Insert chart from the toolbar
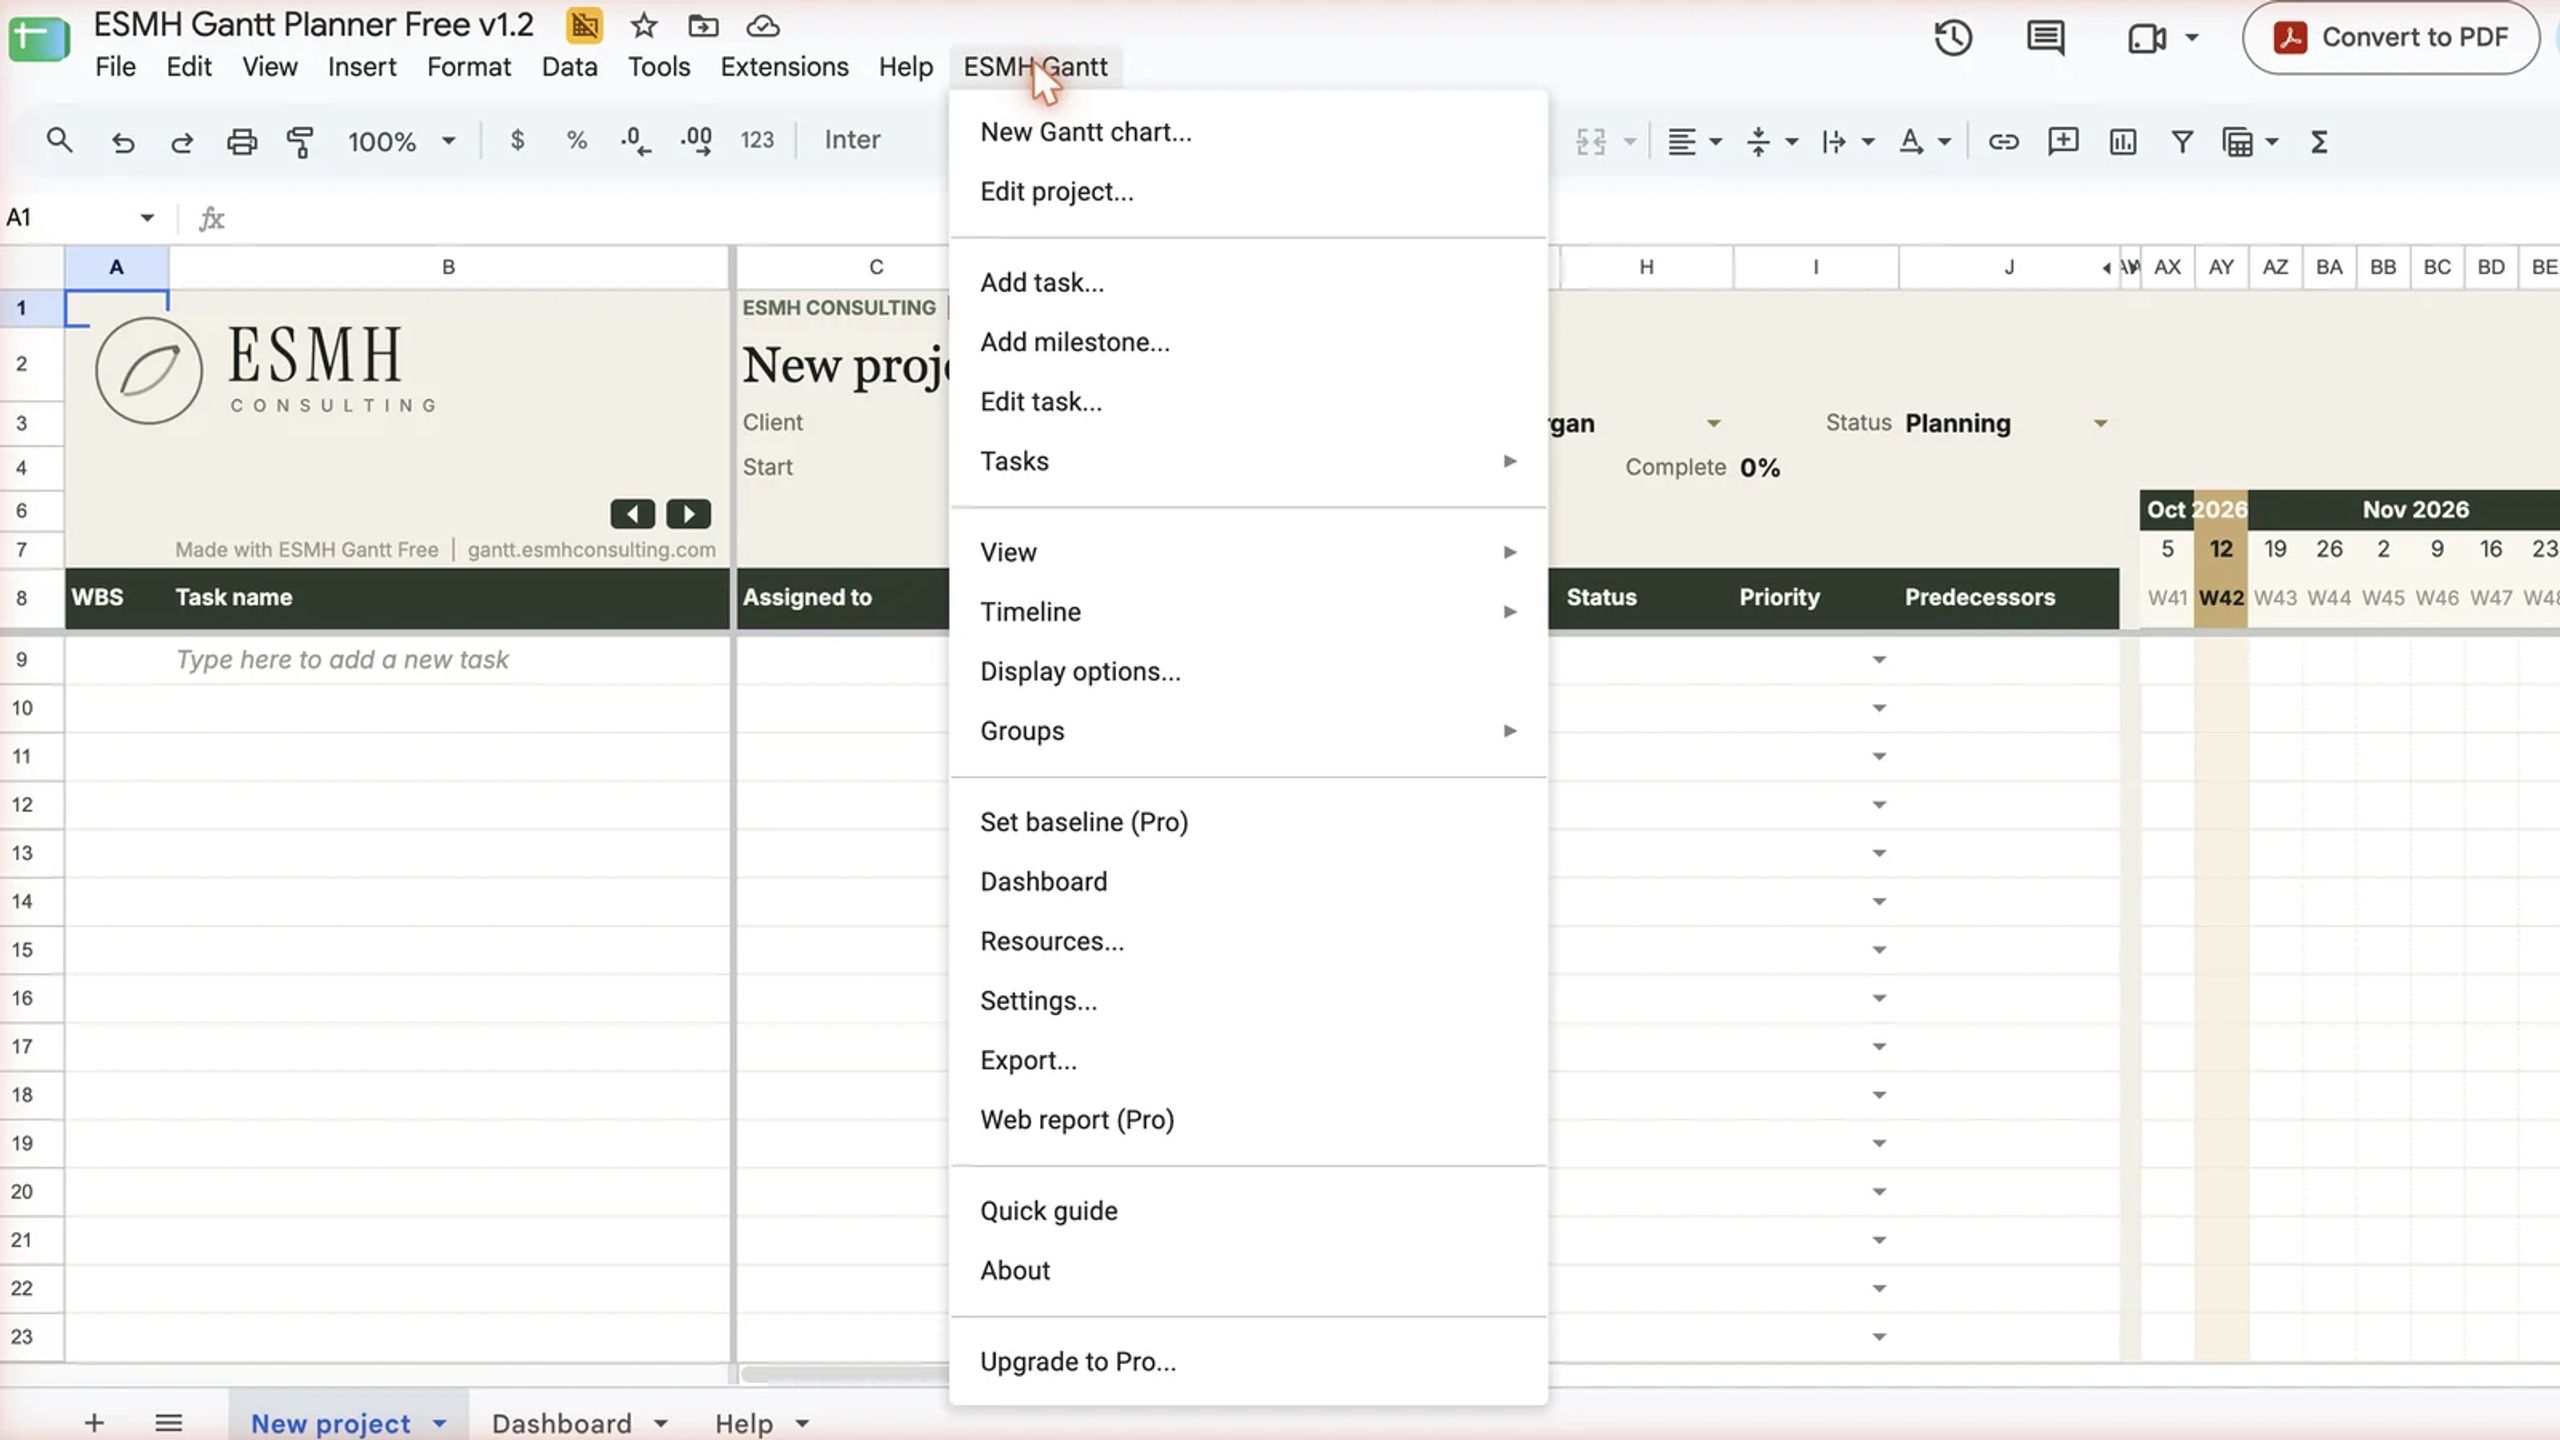This screenshot has width=2560, height=1440. pos(2122,141)
